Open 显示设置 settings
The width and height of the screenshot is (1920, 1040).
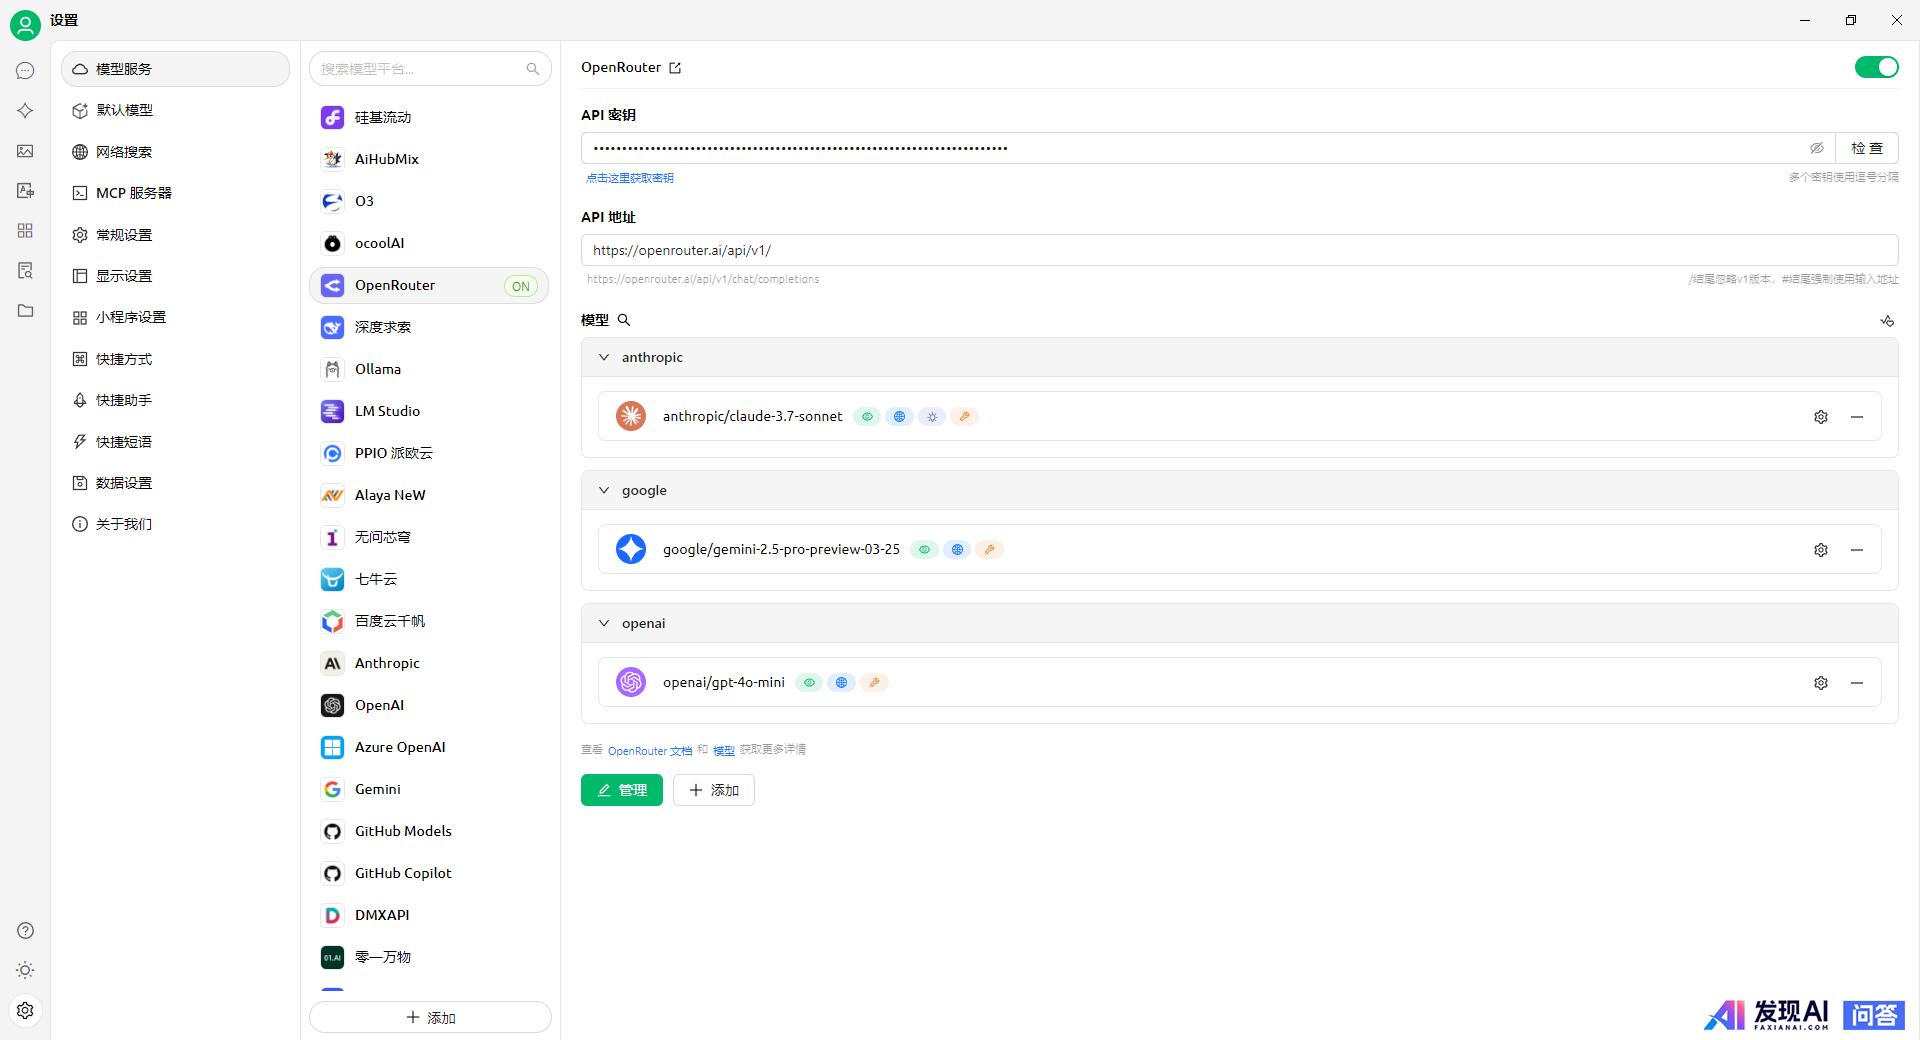point(175,276)
